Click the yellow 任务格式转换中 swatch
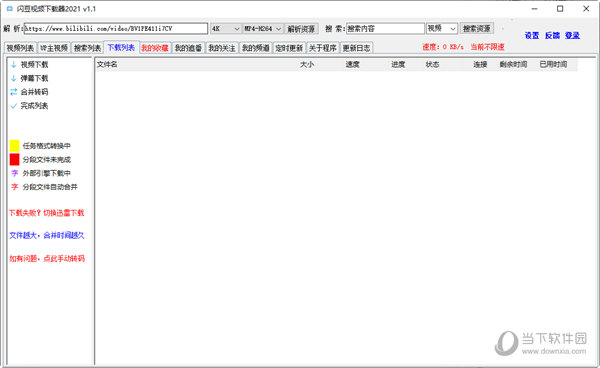This screenshot has height=368, width=600. point(15,146)
